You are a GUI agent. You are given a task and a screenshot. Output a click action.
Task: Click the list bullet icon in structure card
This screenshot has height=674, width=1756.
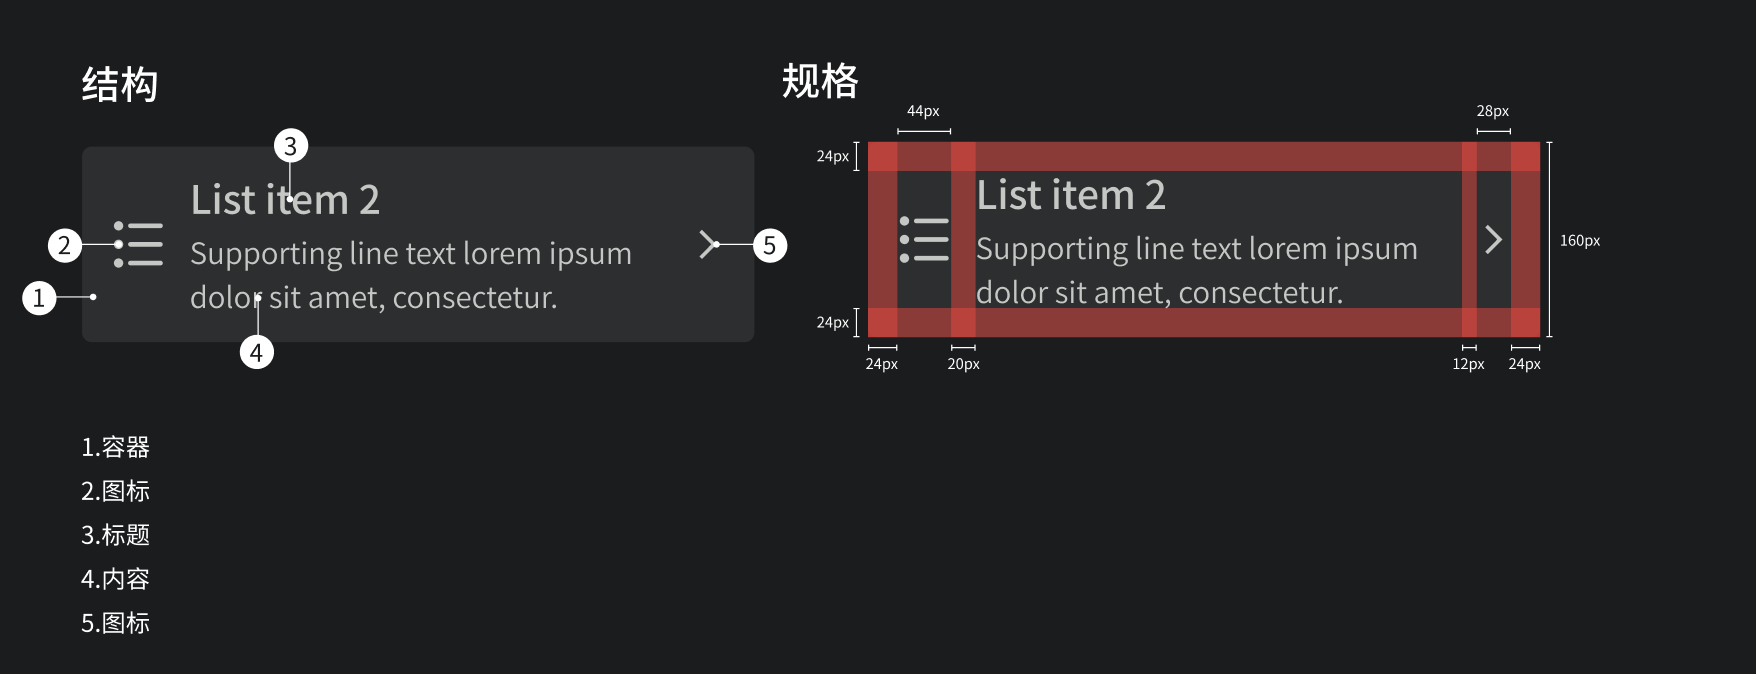click(138, 244)
